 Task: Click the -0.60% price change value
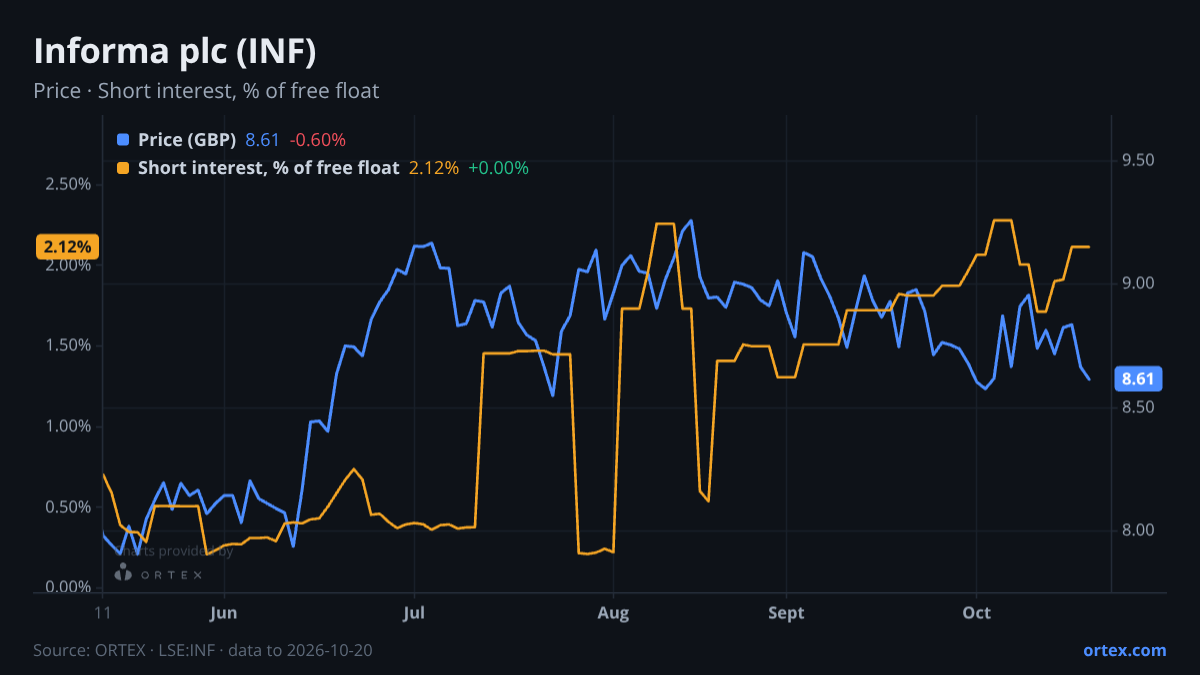[x=317, y=140]
